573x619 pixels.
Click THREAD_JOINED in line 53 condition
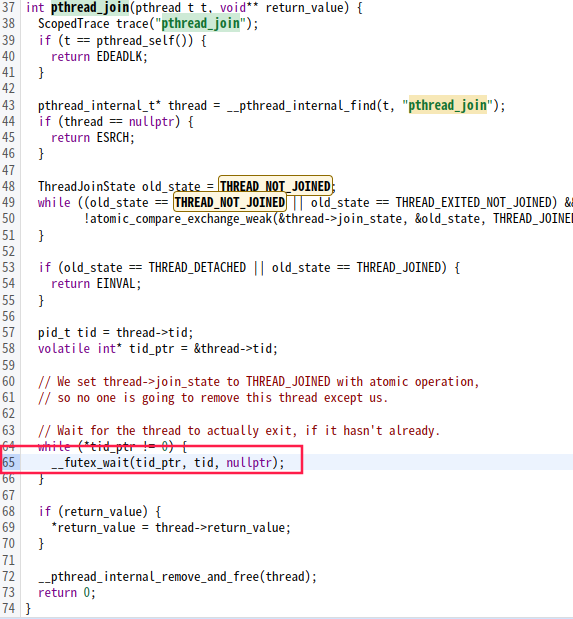point(399,268)
